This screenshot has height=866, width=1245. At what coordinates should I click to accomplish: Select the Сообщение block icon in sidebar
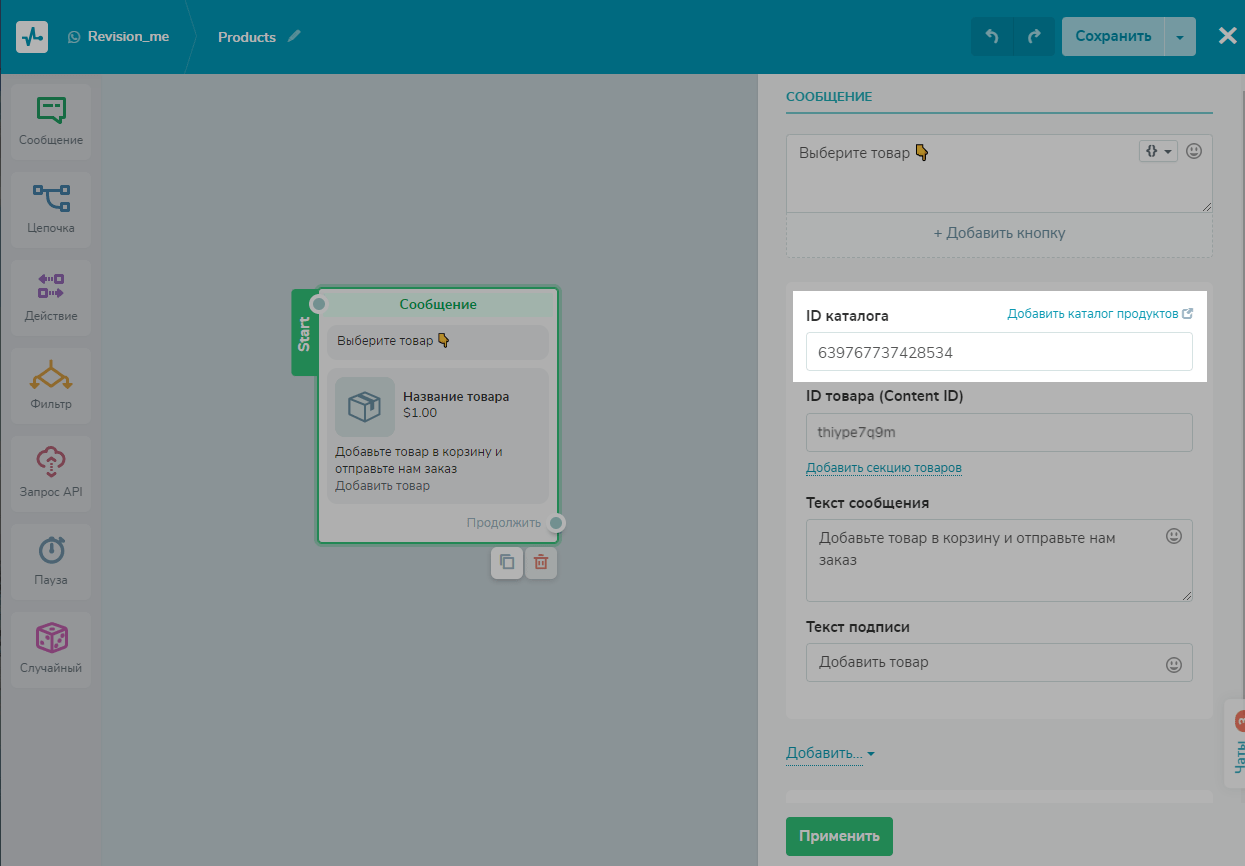tap(51, 121)
